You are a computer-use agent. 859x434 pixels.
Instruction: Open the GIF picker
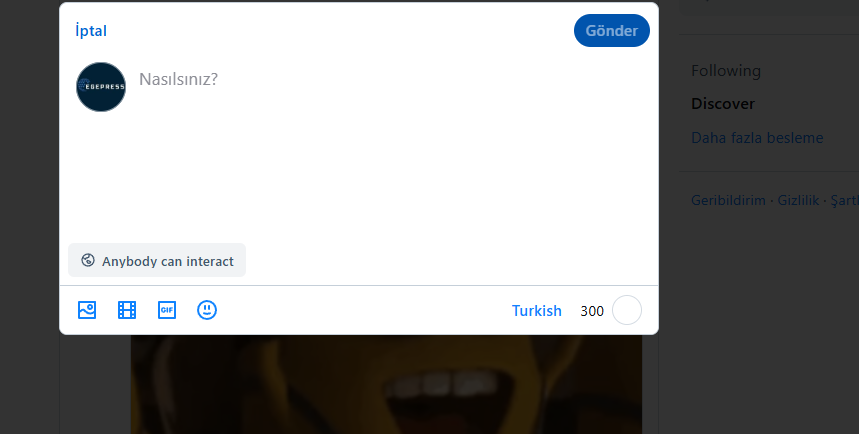point(167,310)
